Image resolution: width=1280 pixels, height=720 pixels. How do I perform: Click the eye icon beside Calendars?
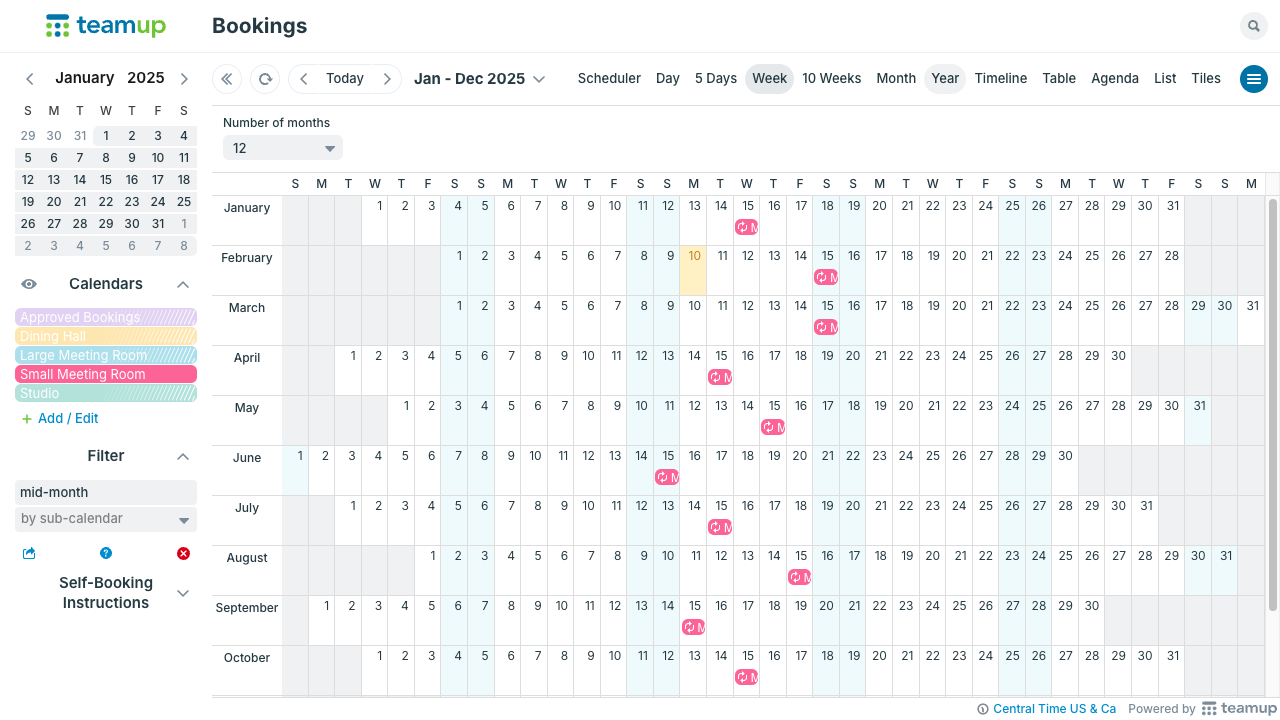[x=29, y=284]
